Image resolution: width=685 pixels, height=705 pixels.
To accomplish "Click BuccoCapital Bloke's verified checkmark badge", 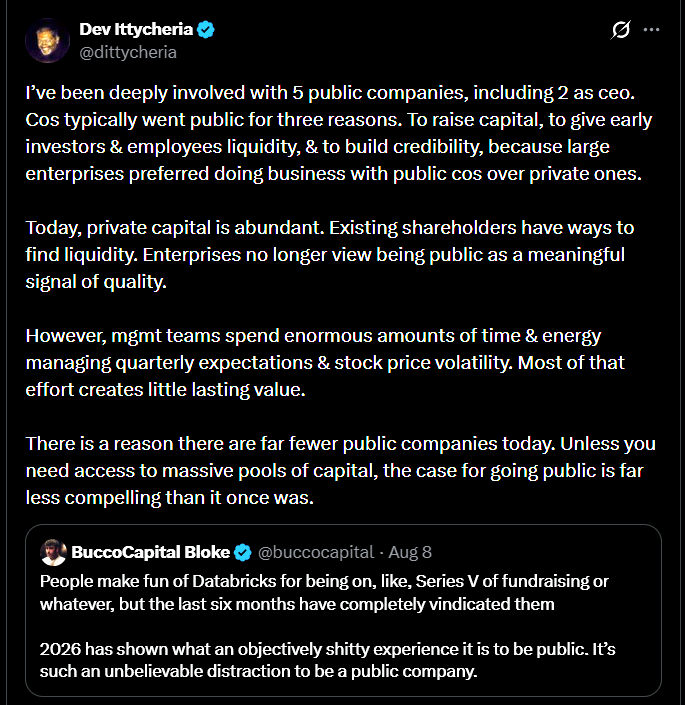I will click(243, 552).
